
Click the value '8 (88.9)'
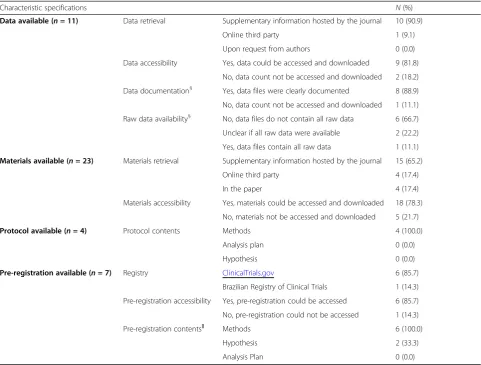(x=407, y=91)
